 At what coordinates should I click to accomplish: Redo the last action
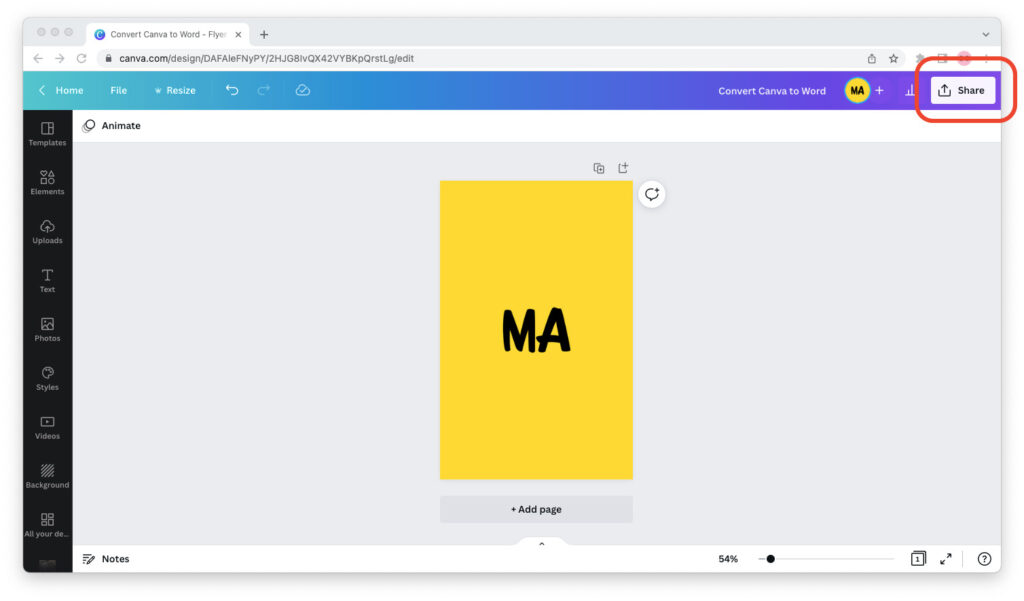coord(264,90)
